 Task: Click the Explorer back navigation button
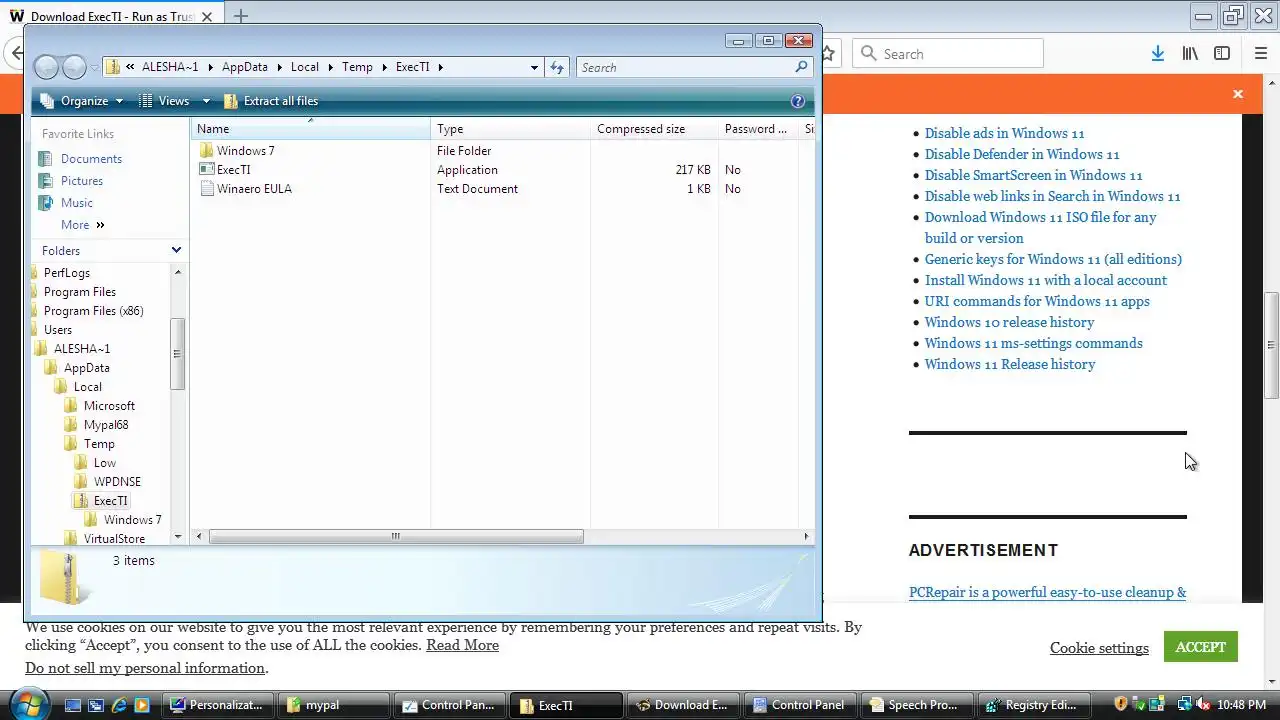[x=46, y=67]
